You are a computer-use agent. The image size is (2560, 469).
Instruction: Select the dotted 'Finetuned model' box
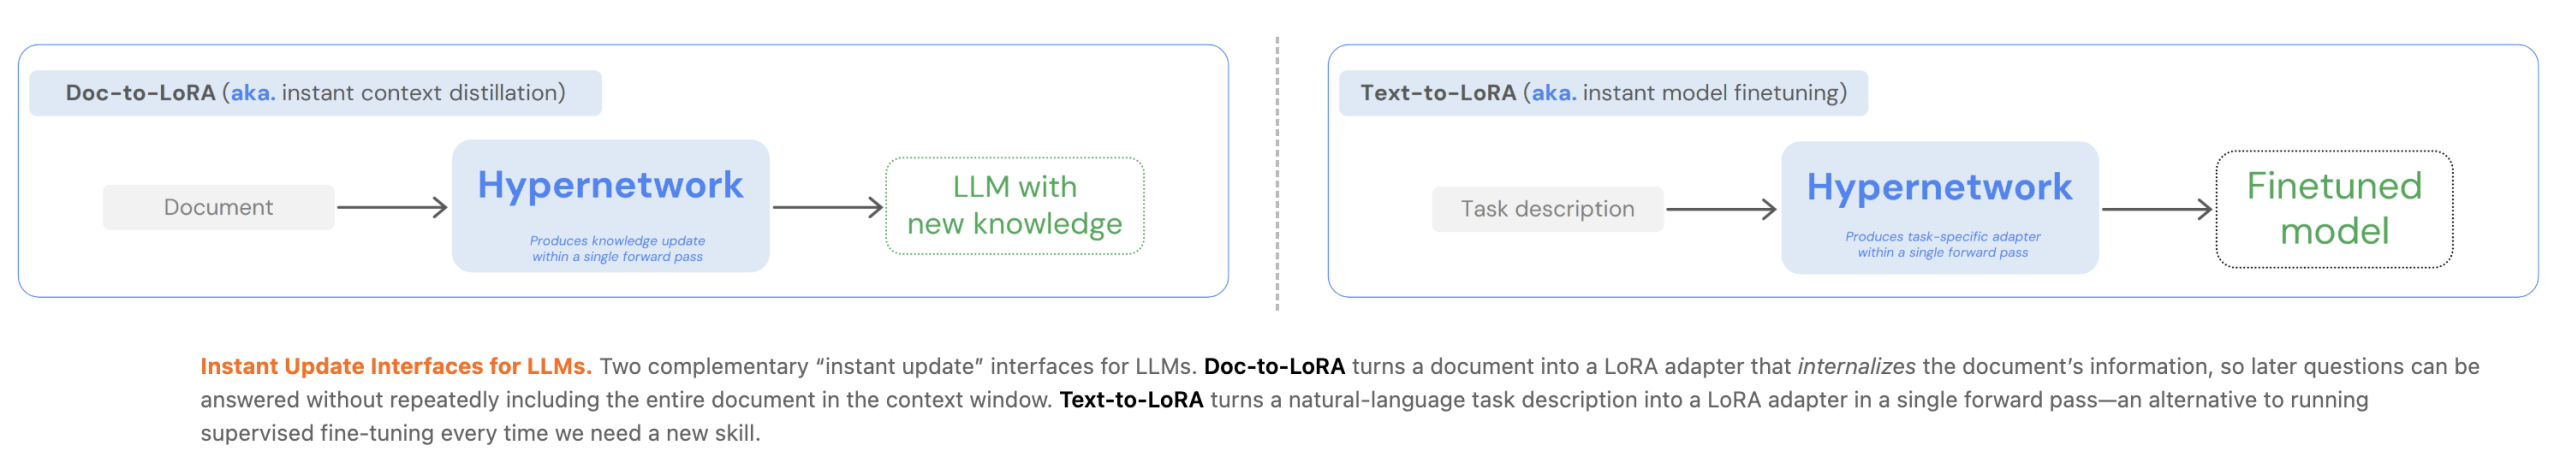point(2333,209)
